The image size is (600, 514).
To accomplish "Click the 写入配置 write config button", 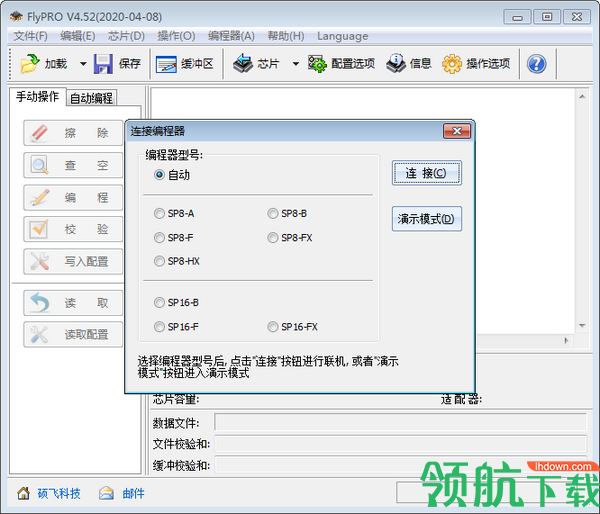I will 73,261.
